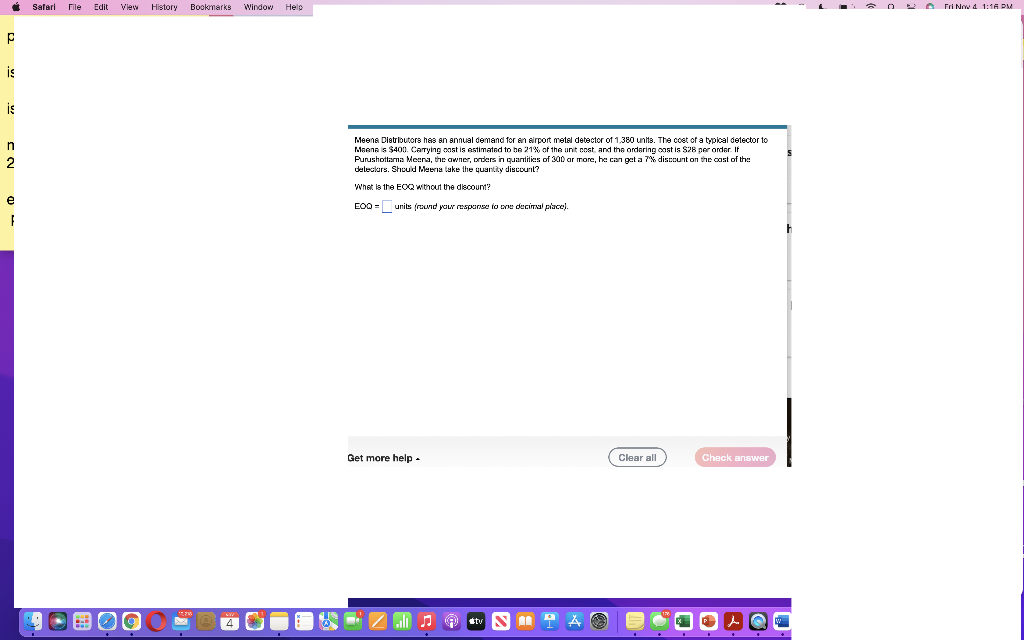Open Keynote from the dock
1024x640 pixels.
coord(550,621)
